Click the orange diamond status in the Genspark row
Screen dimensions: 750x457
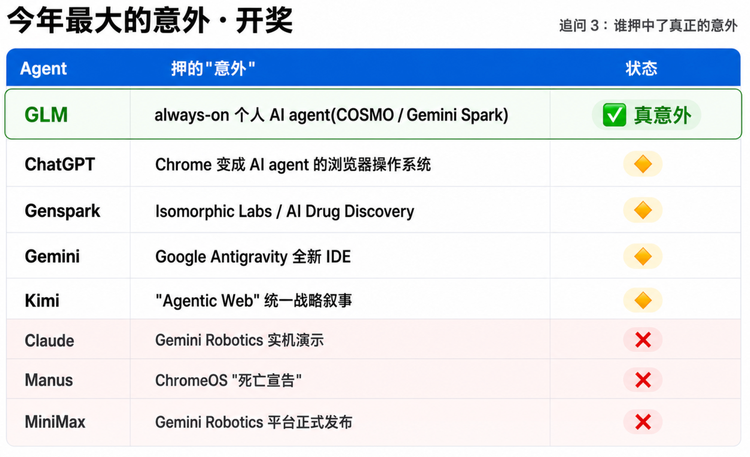point(643,210)
